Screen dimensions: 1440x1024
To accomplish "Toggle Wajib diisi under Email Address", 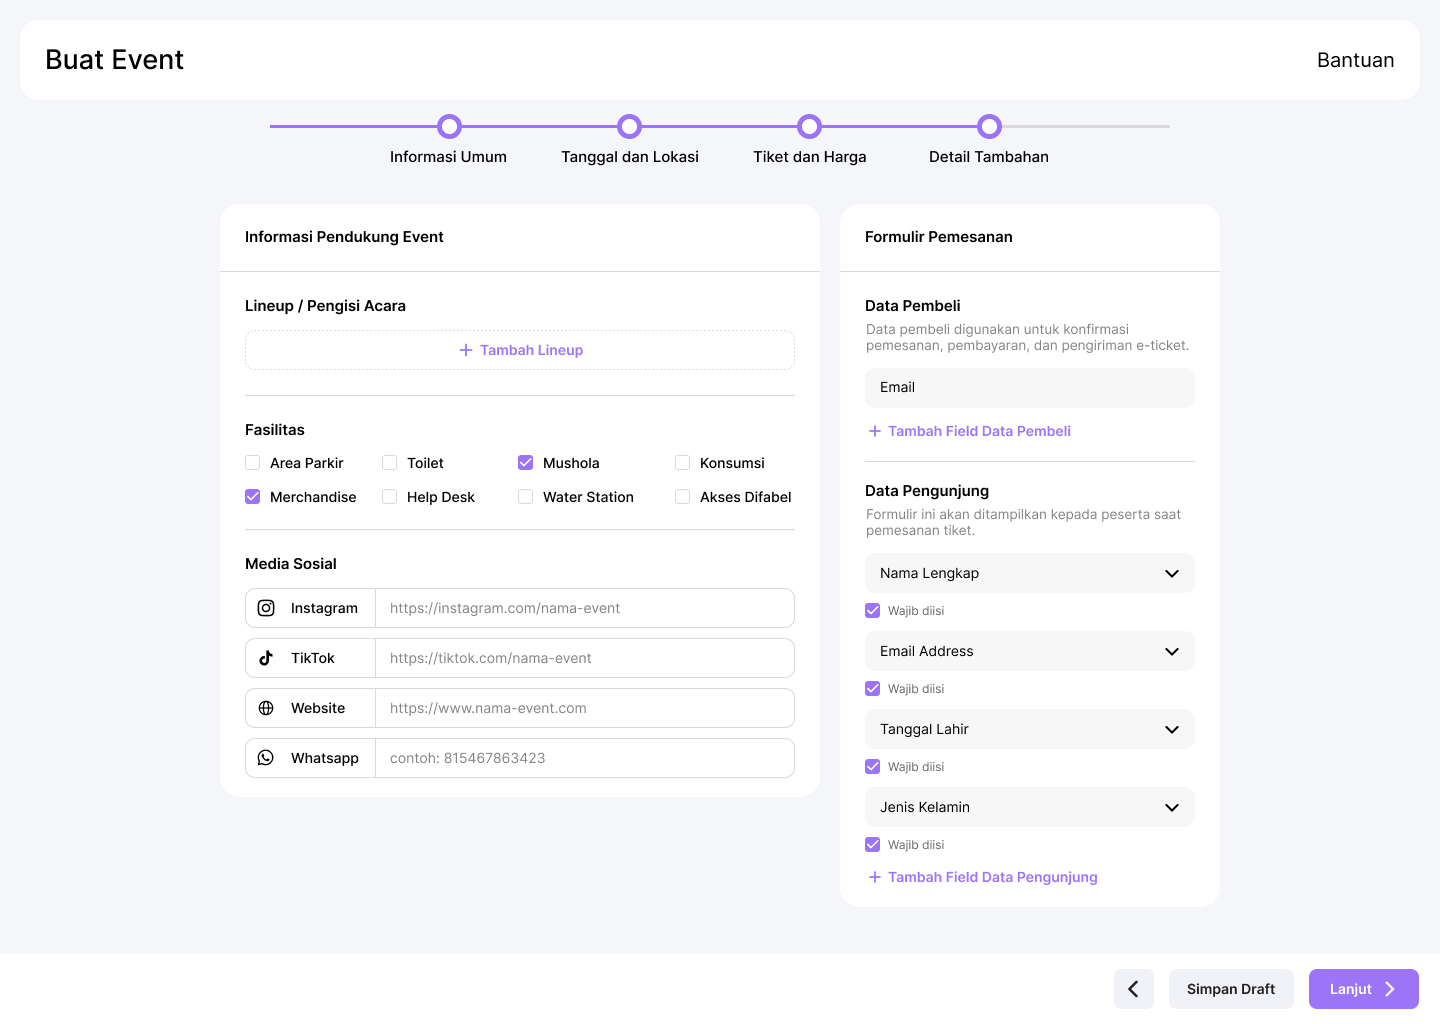I will [873, 689].
